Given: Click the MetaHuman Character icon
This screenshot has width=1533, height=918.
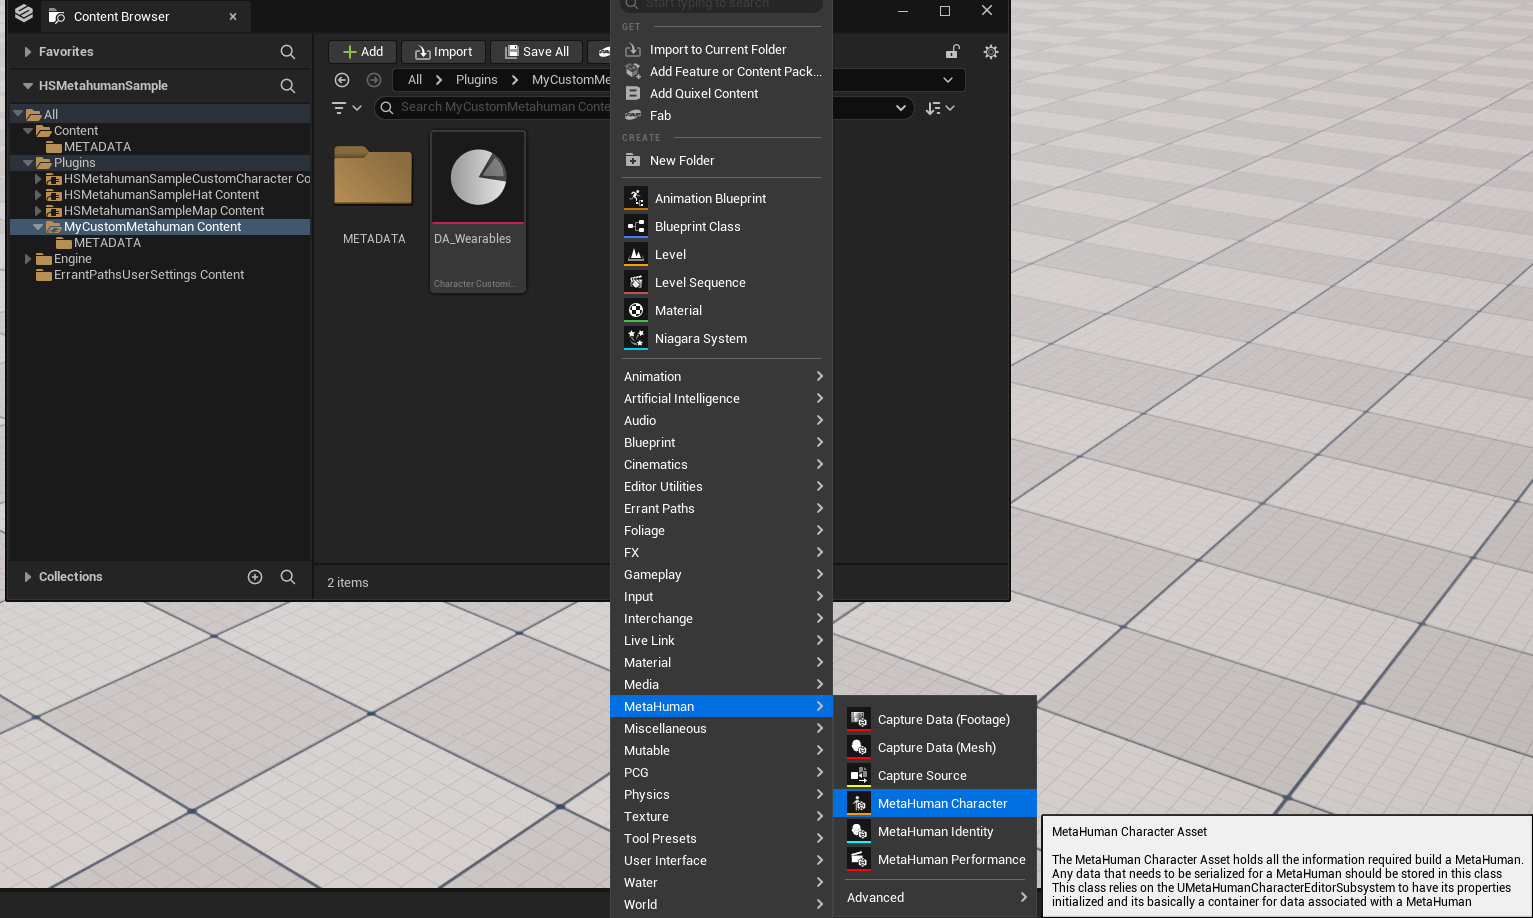Looking at the screenshot, I should coord(859,803).
